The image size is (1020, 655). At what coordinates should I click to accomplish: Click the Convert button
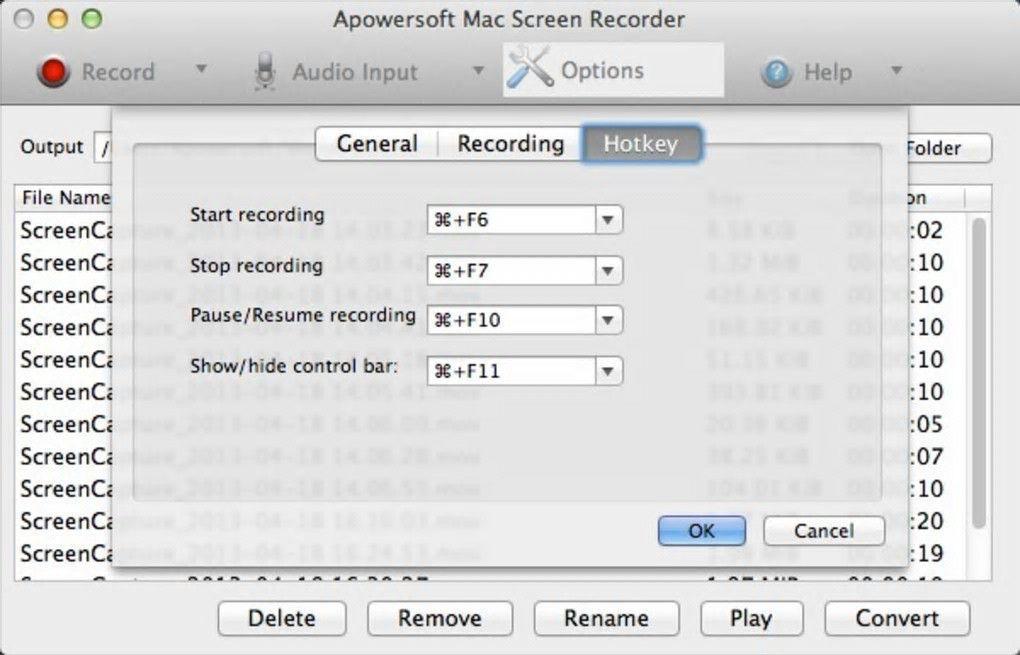(897, 619)
